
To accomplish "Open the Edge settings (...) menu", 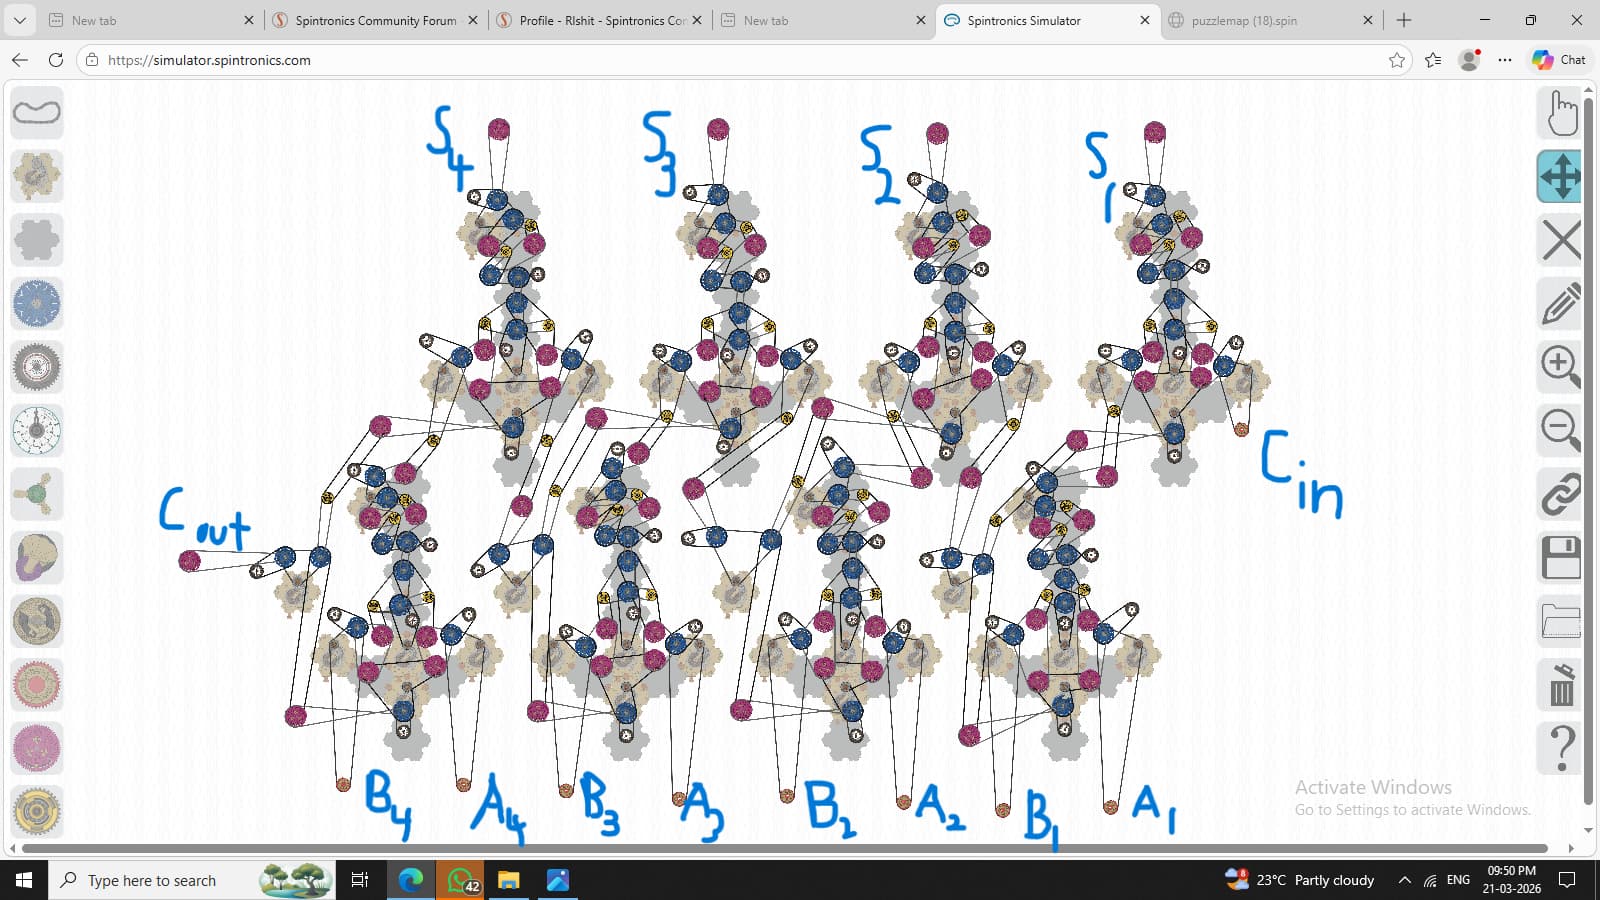I will (x=1504, y=60).
